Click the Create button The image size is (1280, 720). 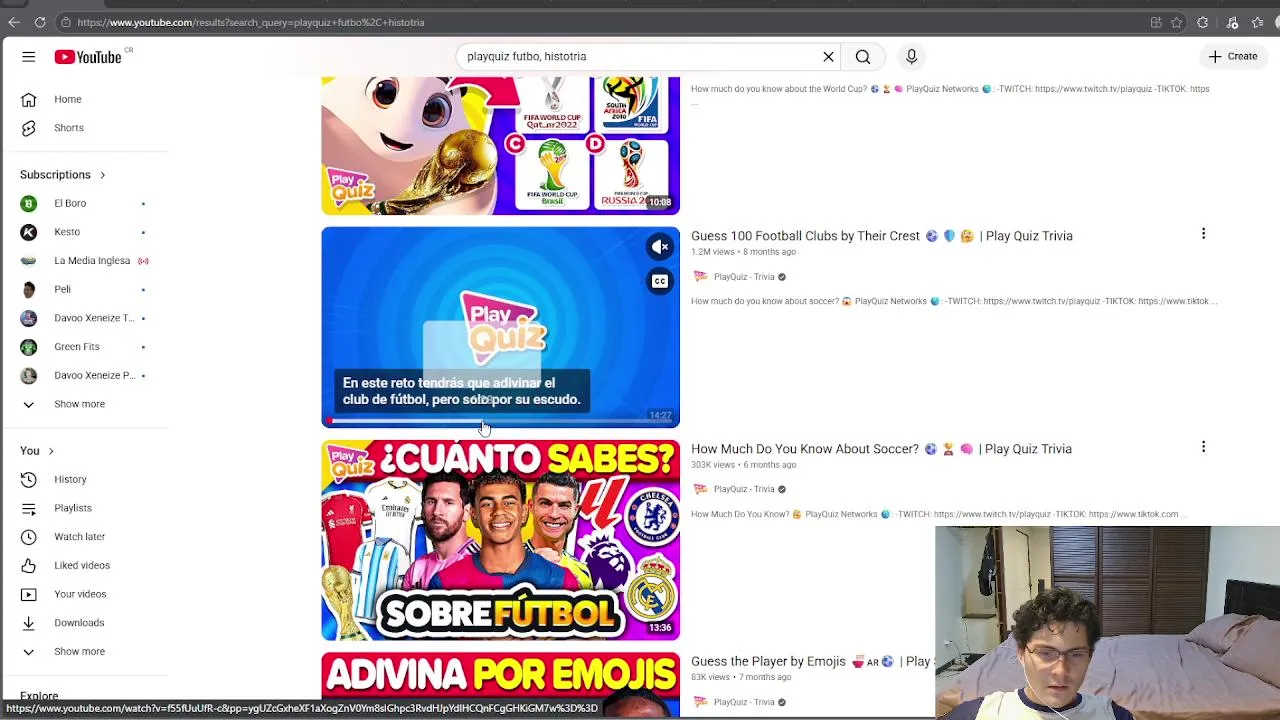pyautogui.click(x=1233, y=57)
